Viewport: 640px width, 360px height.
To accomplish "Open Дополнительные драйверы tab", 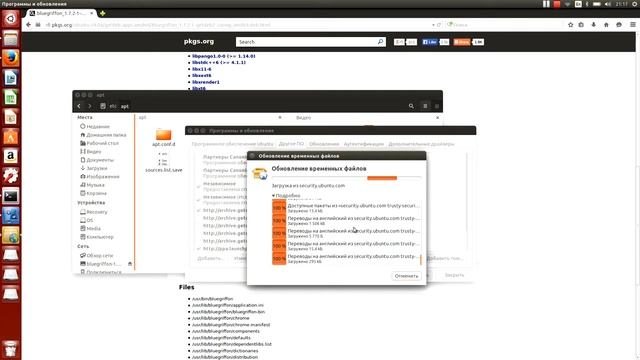I will coord(421,144).
